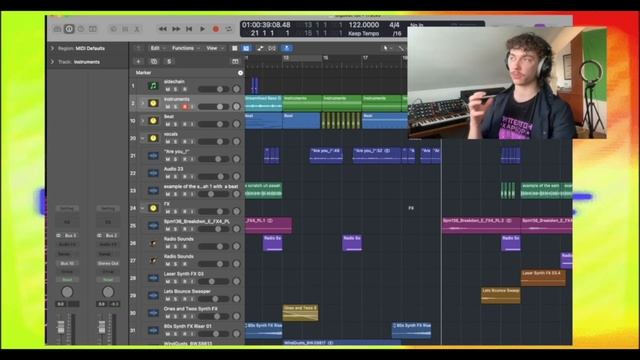Screen dimensions: 640x360
Task: Mute the sidechain track
Action: [167, 89]
